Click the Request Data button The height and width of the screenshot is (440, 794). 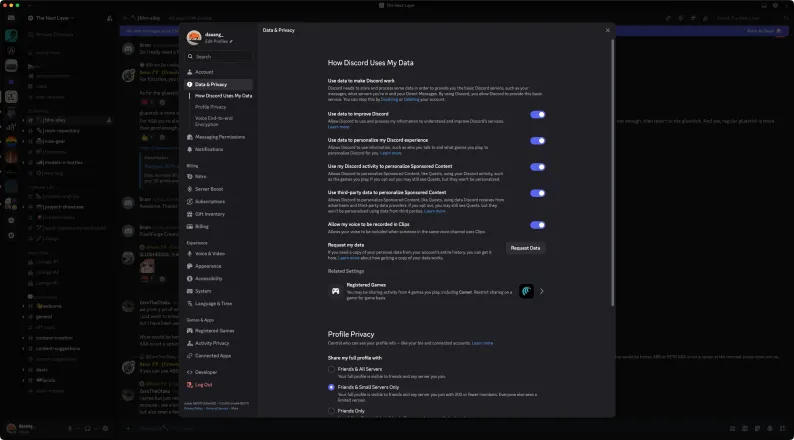coord(525,248)
